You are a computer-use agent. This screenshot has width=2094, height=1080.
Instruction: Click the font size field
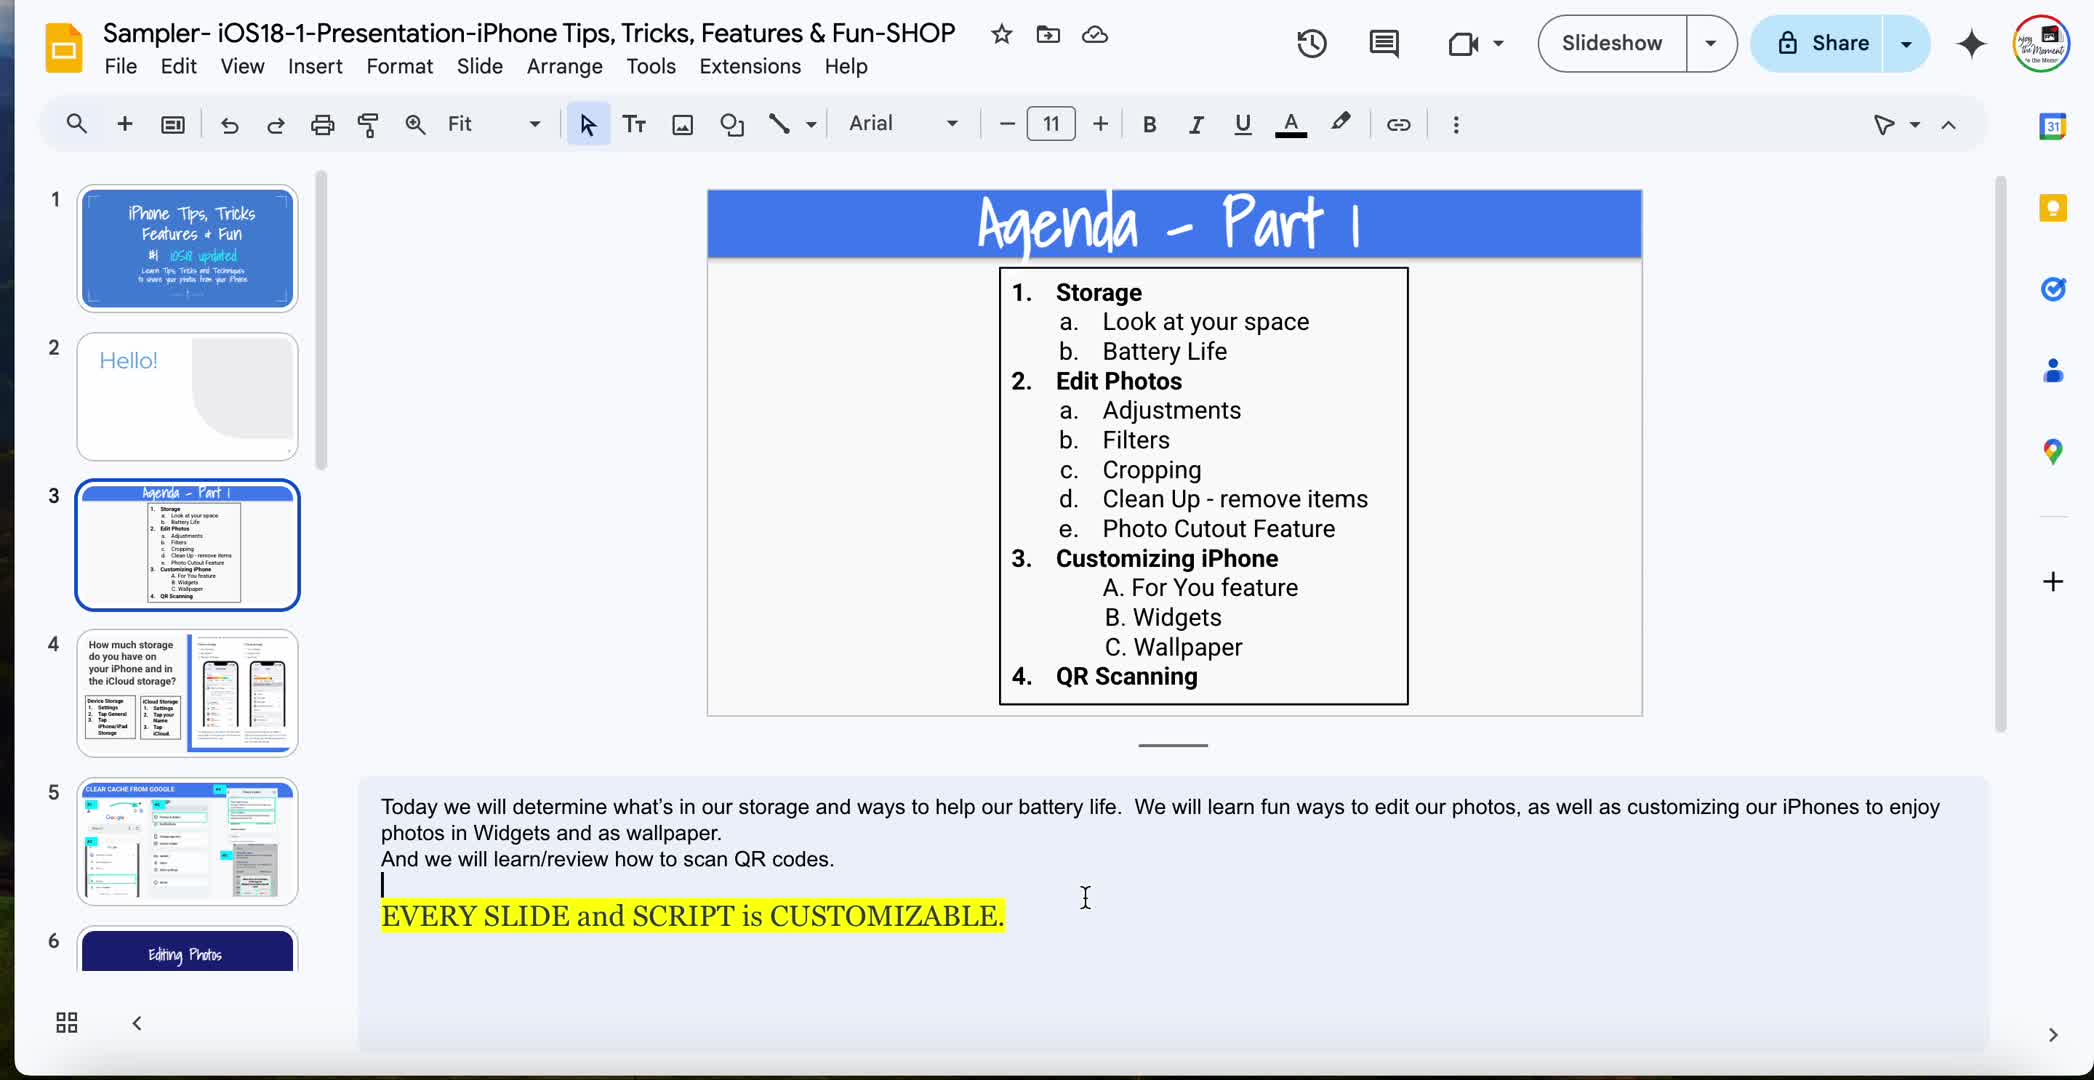click(1051, 124)
